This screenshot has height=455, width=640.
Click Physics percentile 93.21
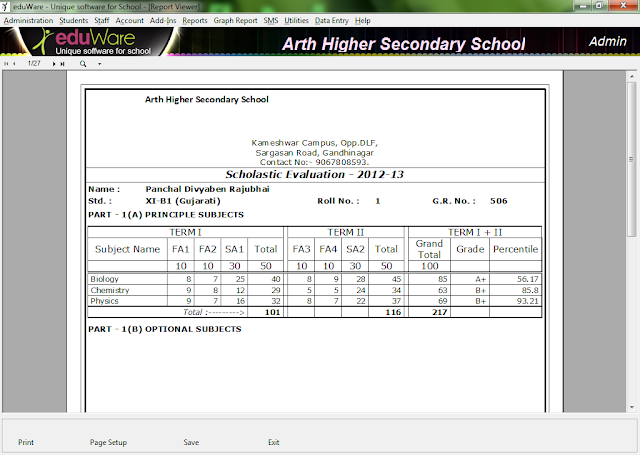528,301
